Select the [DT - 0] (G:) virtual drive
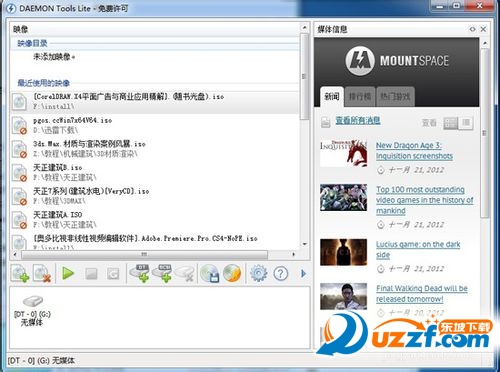 coord(32,311)
